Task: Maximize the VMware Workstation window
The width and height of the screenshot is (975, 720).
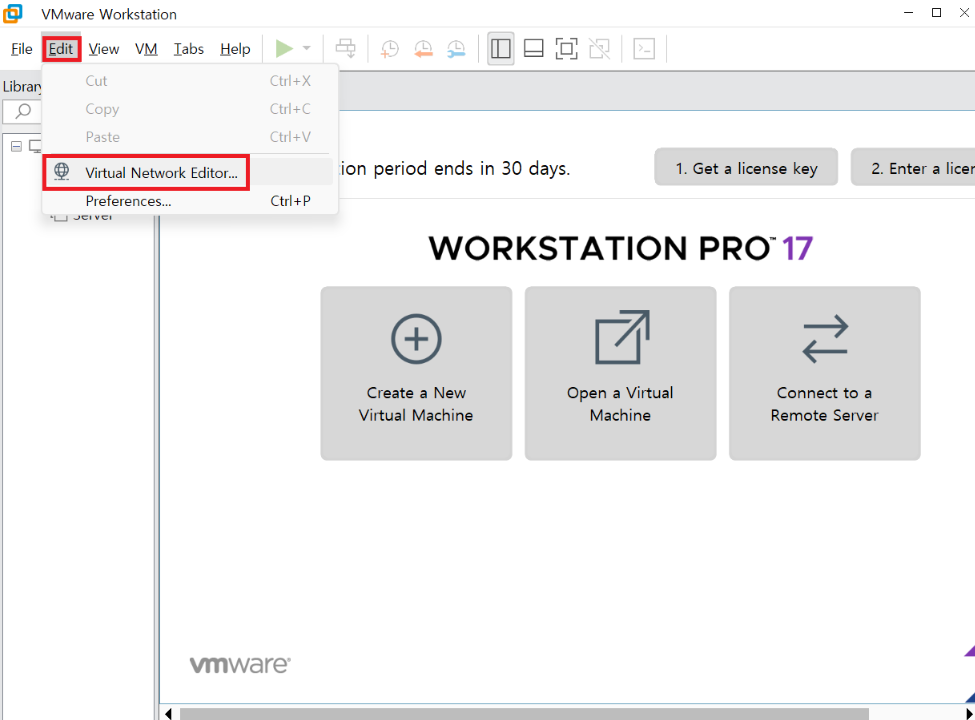Action: pyautogui.click(x=936, y=13)
